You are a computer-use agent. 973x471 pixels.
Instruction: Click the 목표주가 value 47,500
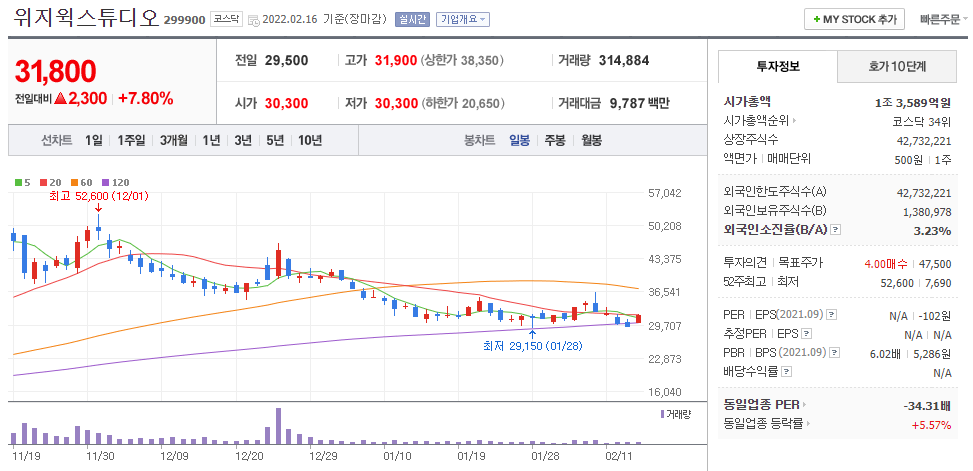point(936,264)
